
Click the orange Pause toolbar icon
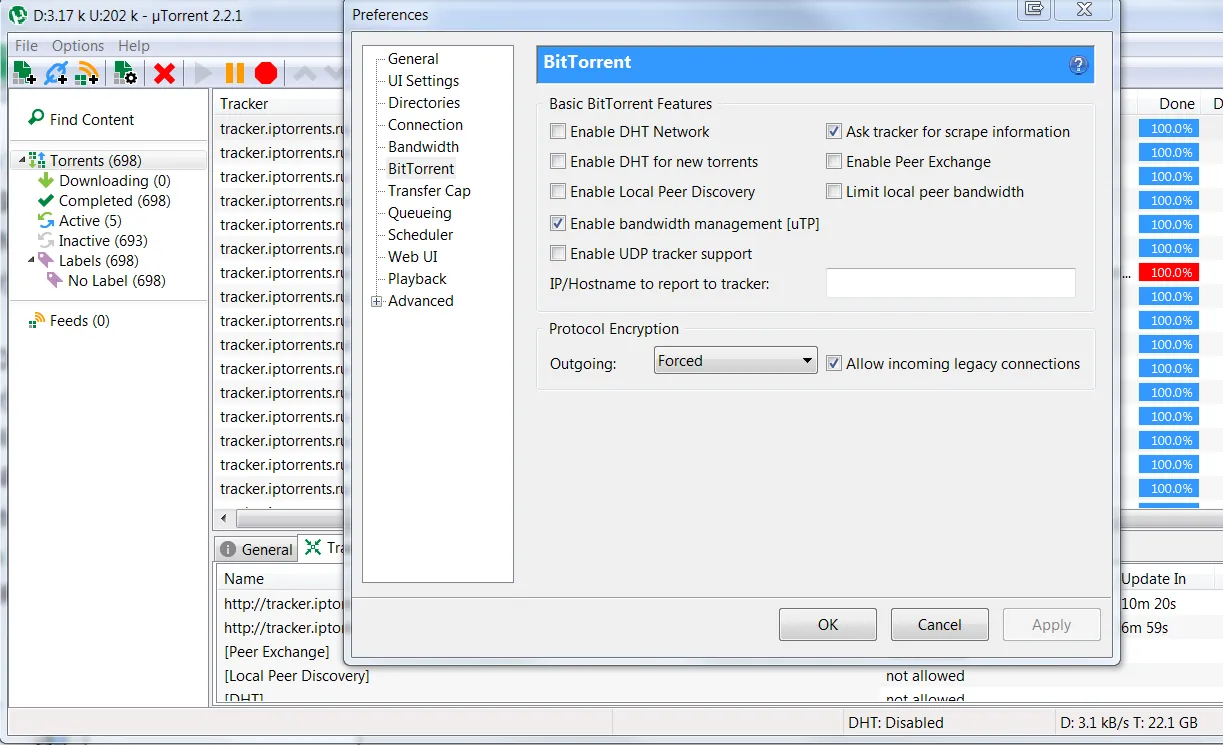tap(235, 73)
